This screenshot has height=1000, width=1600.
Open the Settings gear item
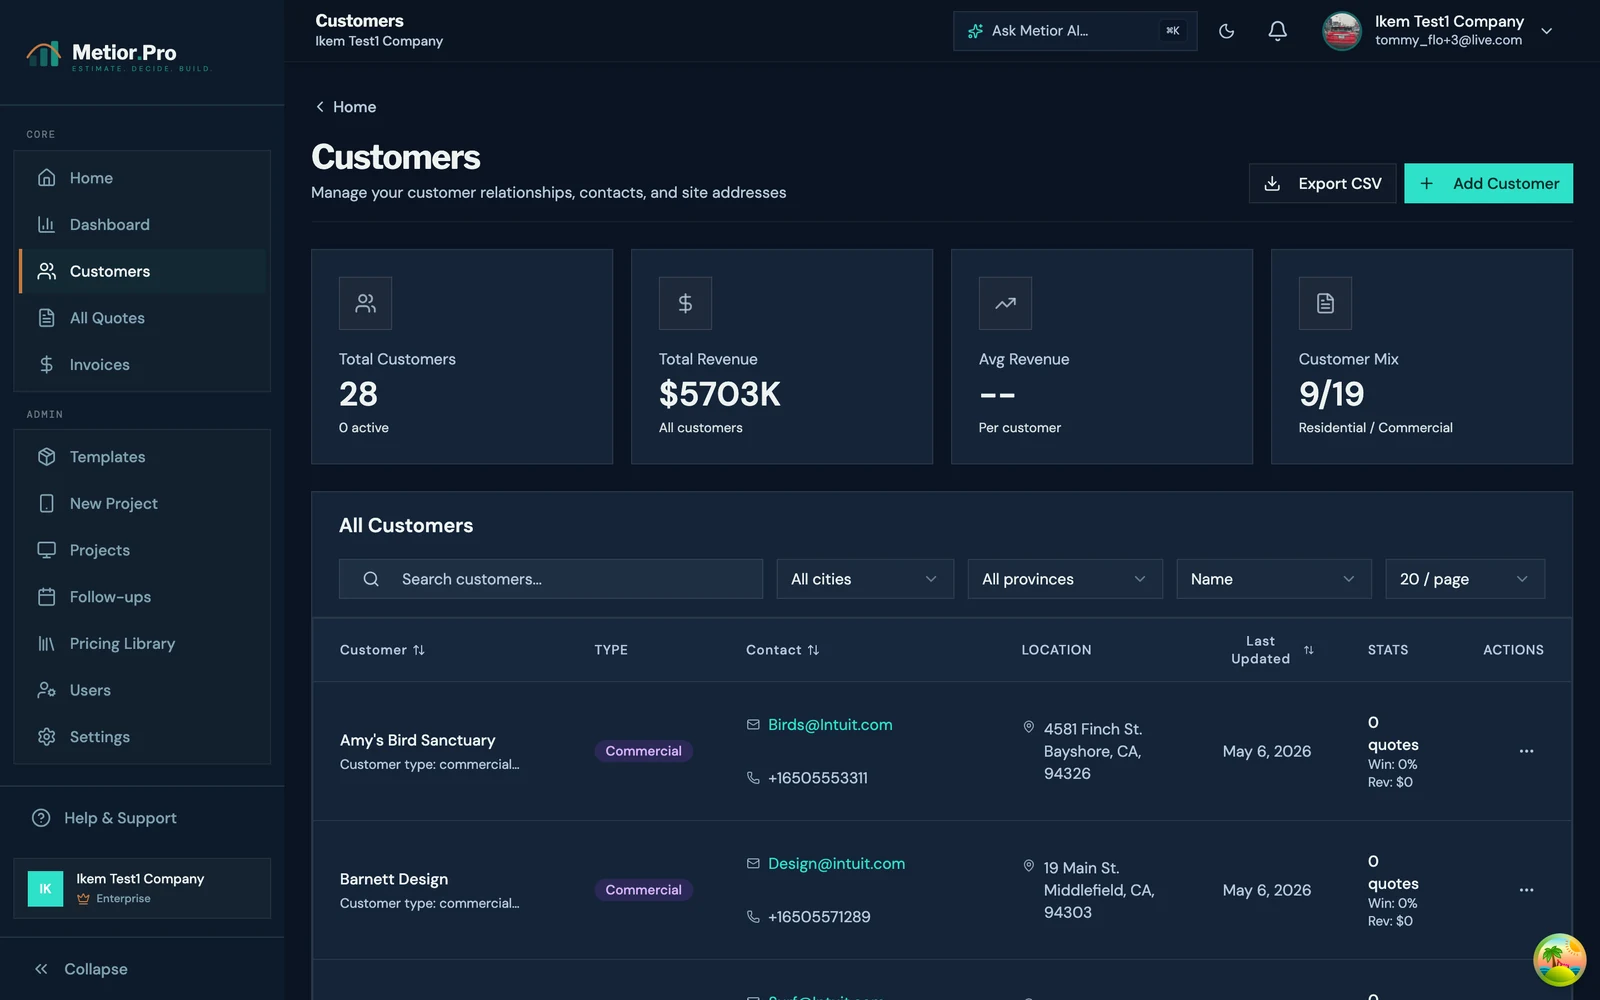143,737
